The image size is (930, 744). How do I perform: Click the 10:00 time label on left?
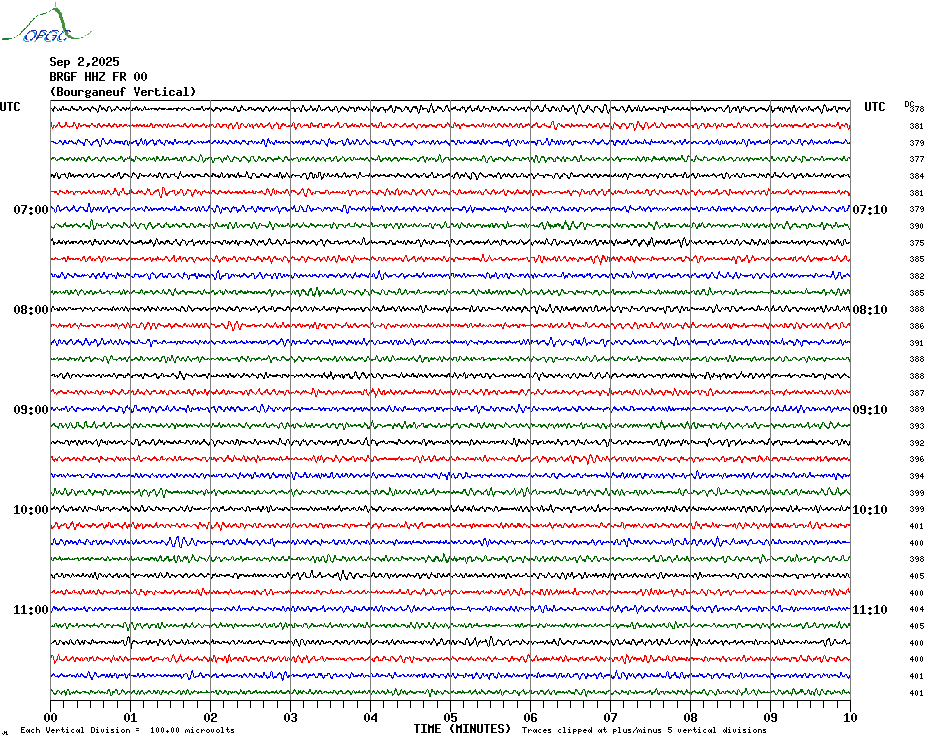pyautogui.click(x=31, y=510)
